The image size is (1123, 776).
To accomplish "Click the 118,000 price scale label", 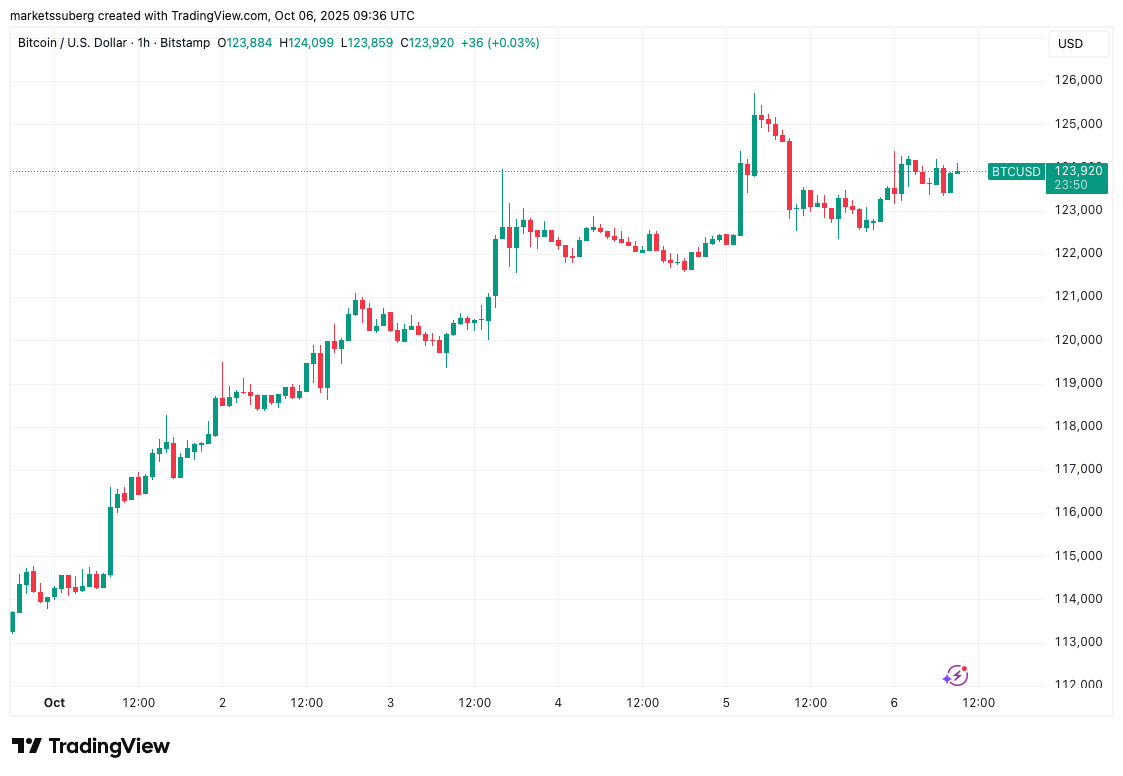I will click(x=1077, y=426).
